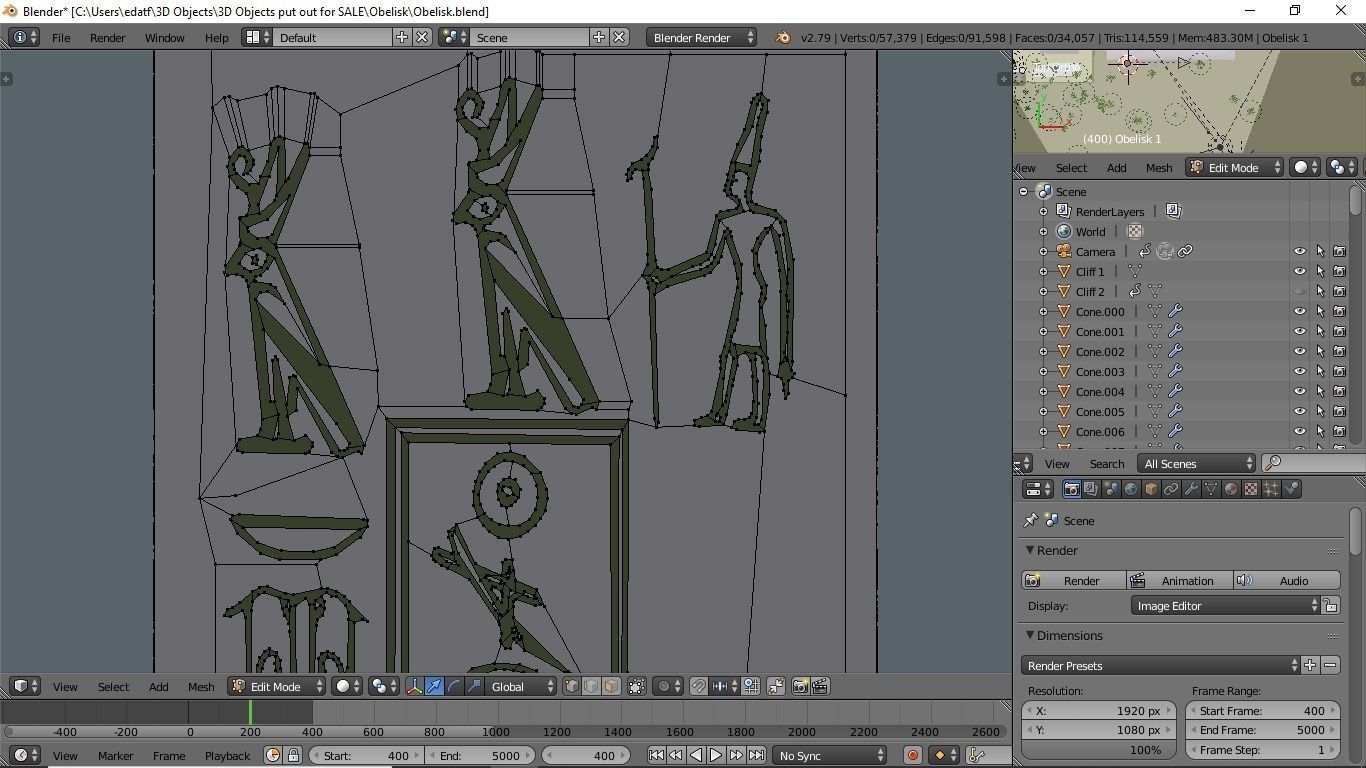Click the OpenGL render camera icon in viewport header

(800, 687)
